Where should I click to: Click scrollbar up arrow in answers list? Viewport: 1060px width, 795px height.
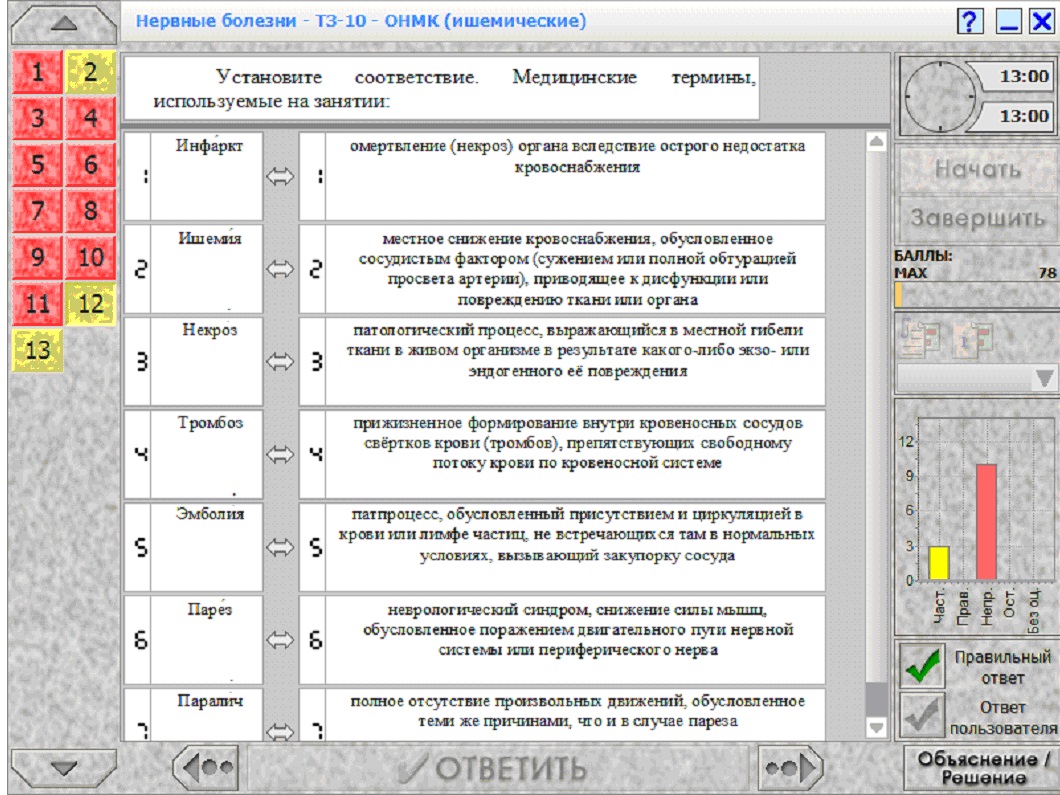tap(876, 141)
